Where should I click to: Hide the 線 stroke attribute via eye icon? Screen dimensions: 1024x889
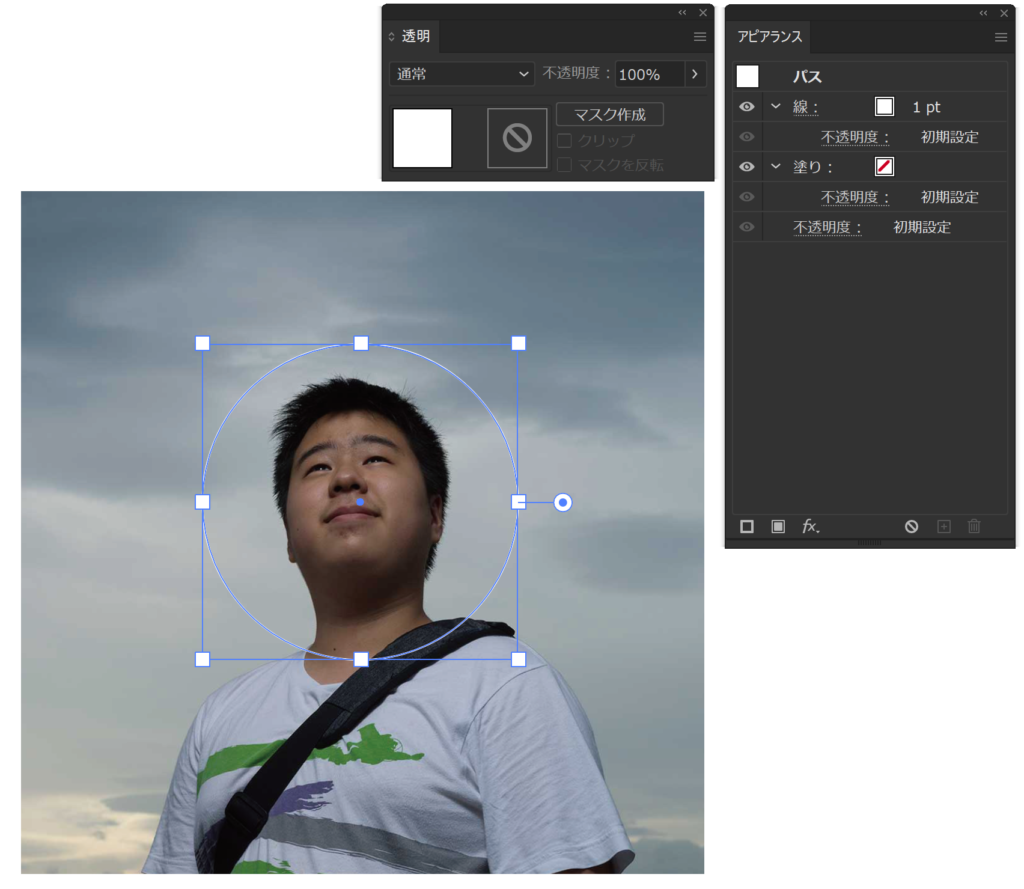pos(746,107)
